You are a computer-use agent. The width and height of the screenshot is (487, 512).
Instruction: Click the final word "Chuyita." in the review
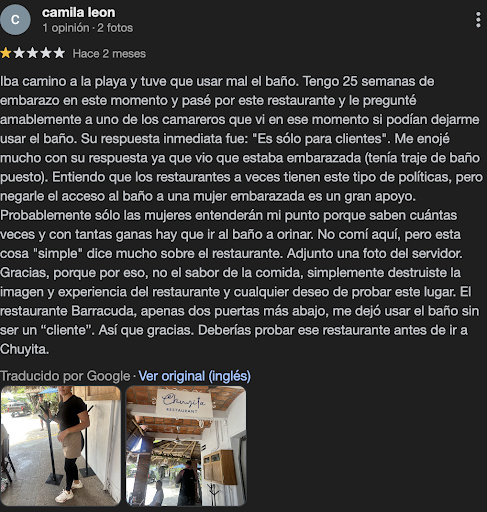click(25, 350)
